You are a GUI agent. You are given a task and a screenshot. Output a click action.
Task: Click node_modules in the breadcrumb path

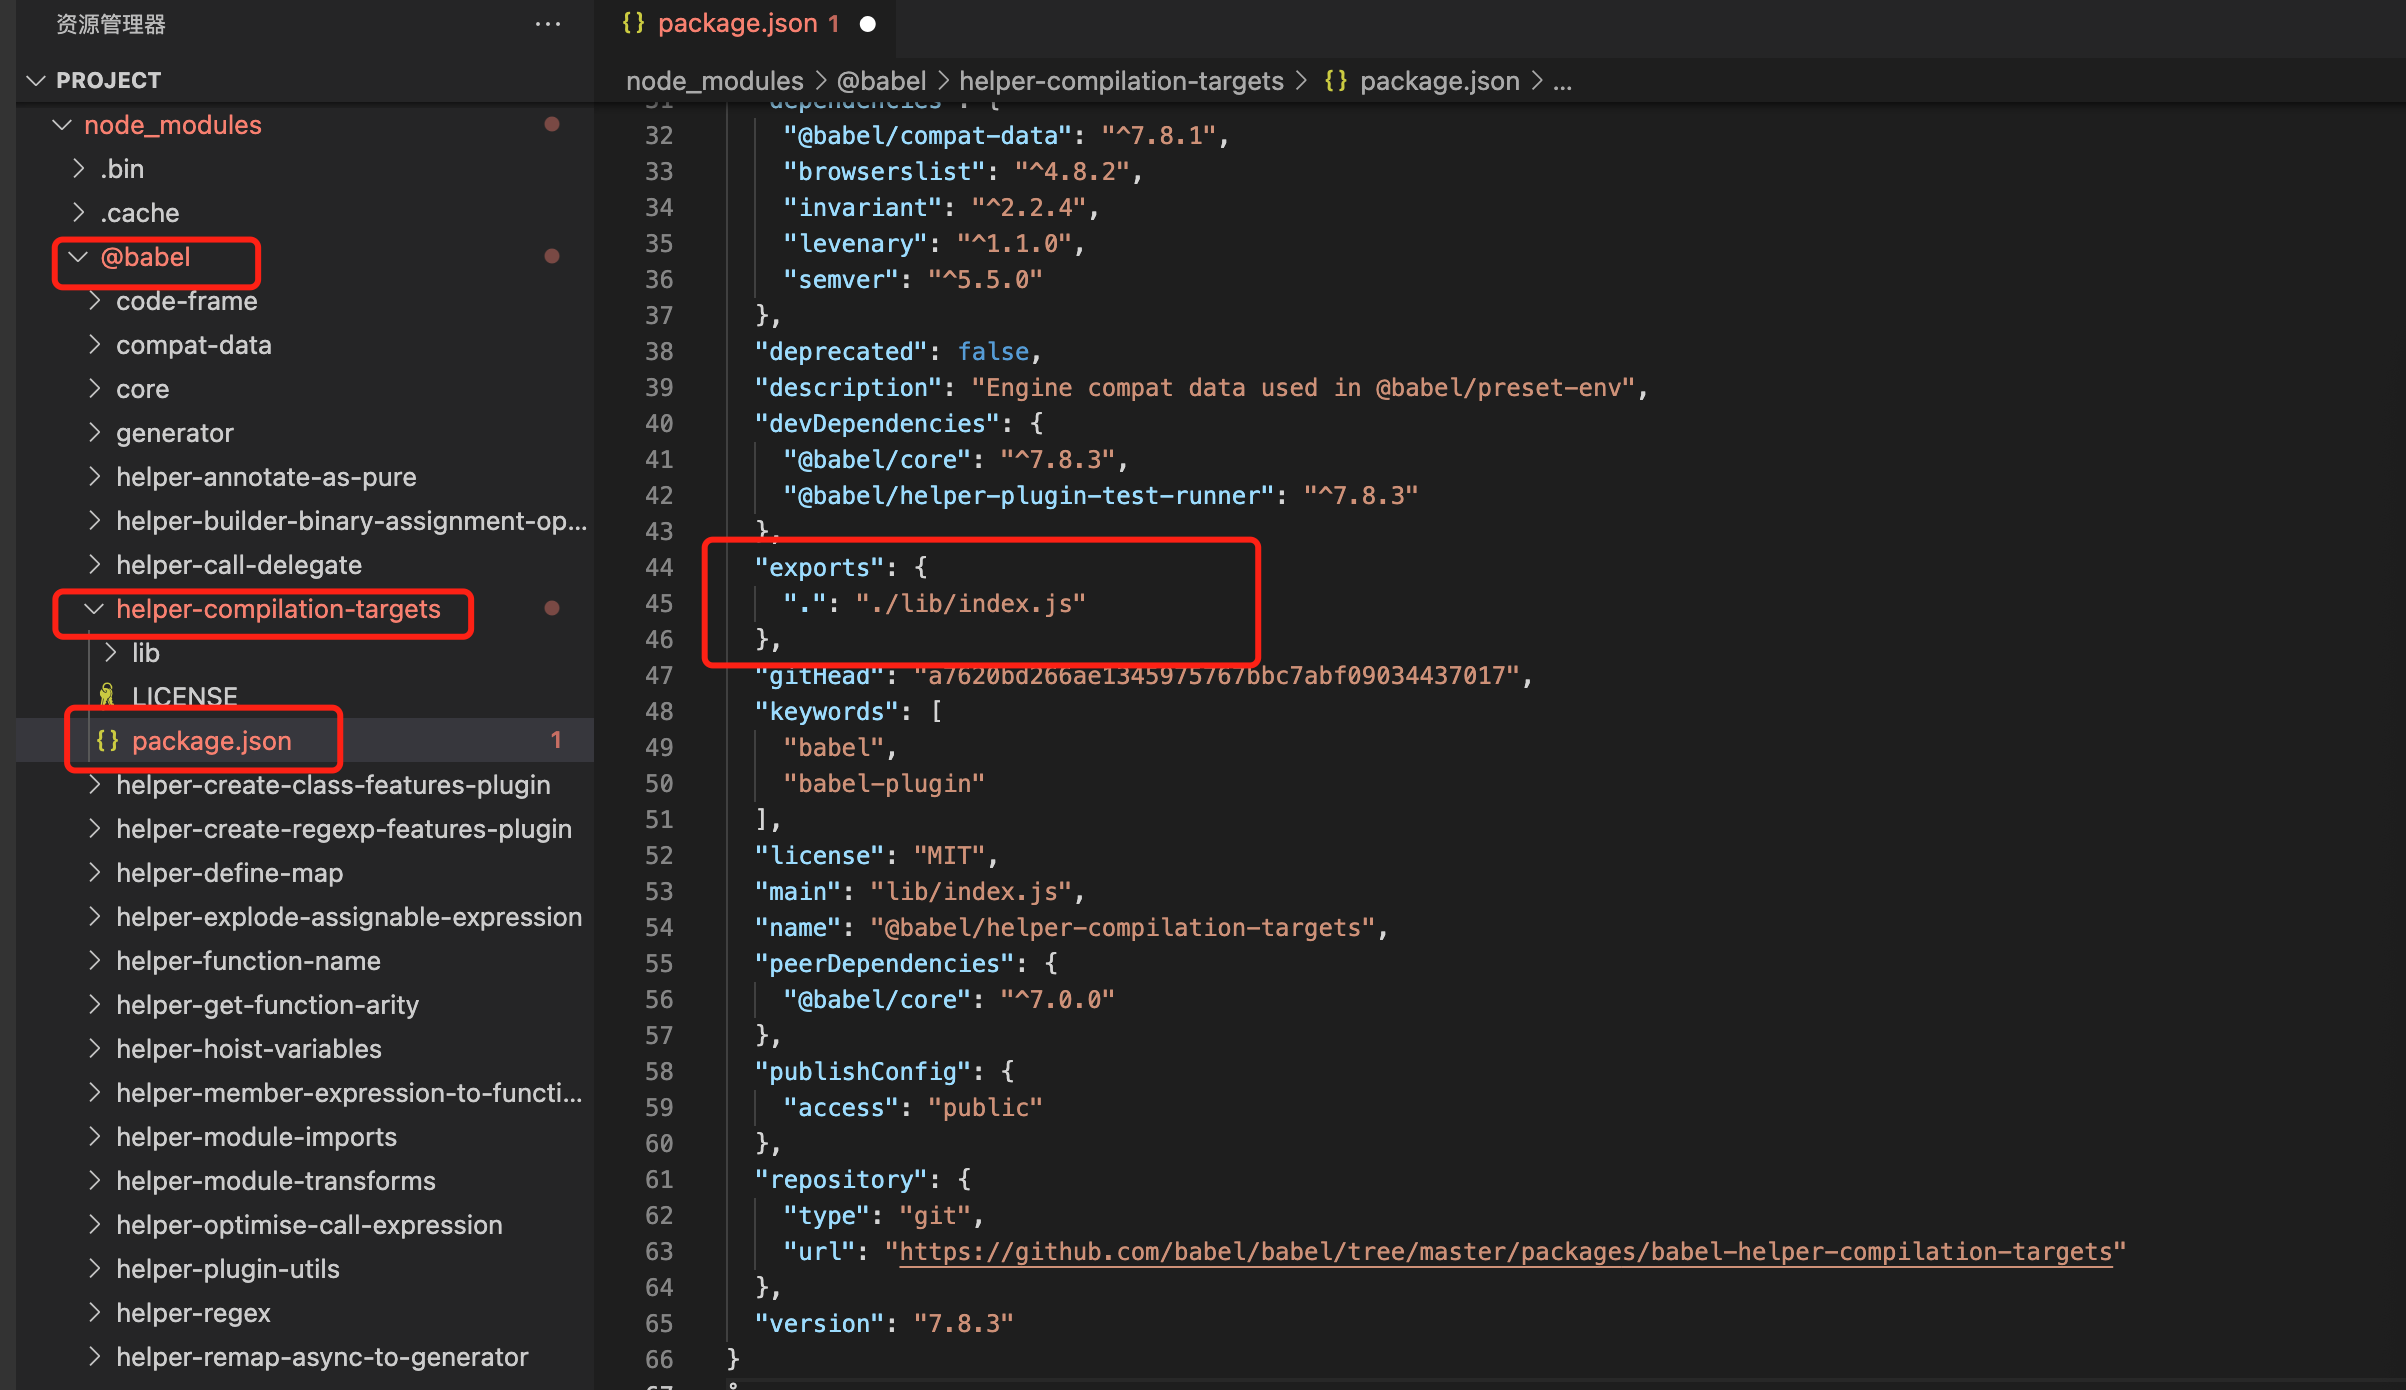pyautogui.click(x=714, y=81)
